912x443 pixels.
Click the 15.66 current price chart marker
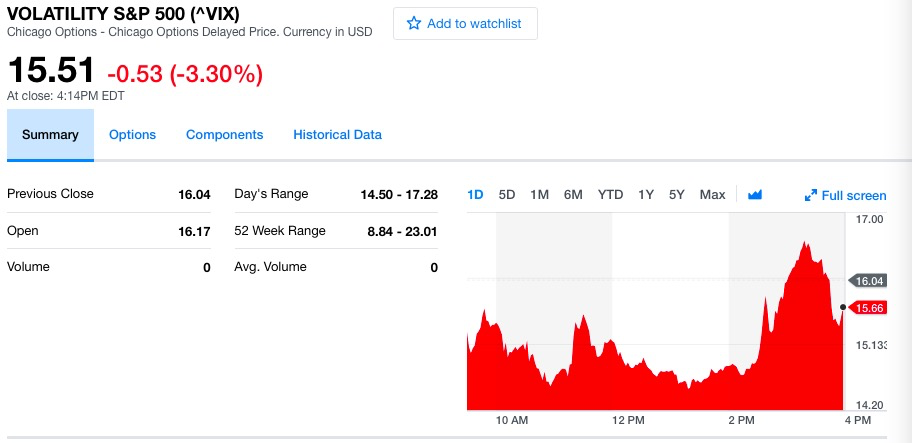click(x=870, y=307)
